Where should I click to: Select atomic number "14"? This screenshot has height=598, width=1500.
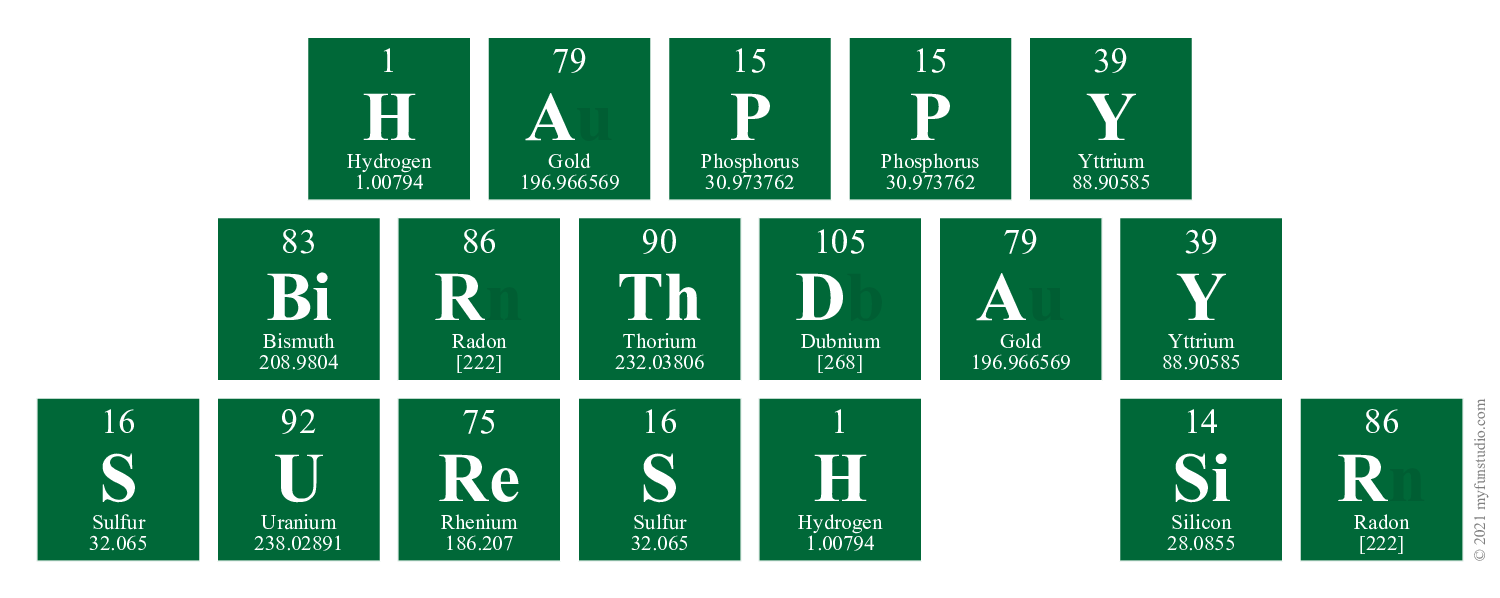point(1201,422)
